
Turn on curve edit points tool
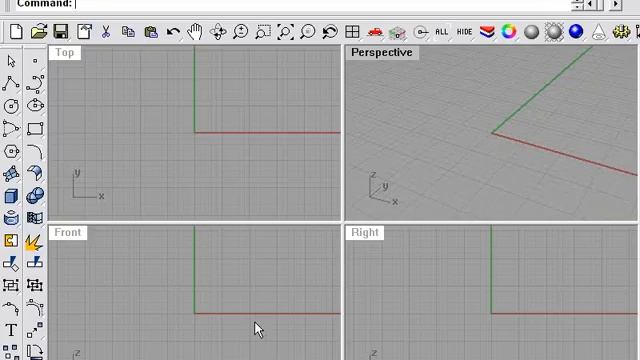11,308
